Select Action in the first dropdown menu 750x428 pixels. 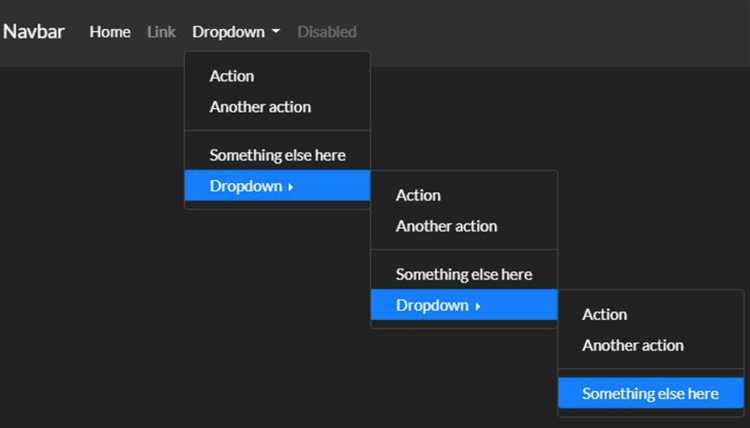click(x=277, y=76)
